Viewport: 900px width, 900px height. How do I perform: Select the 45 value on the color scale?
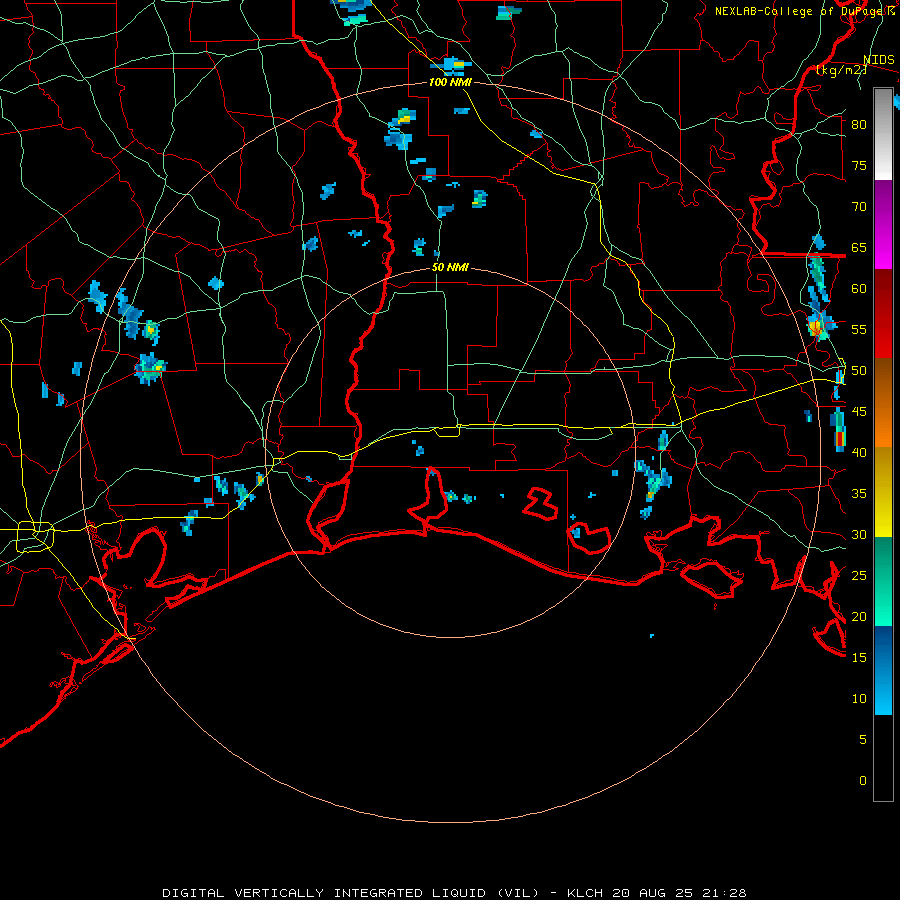coord(859,412)
